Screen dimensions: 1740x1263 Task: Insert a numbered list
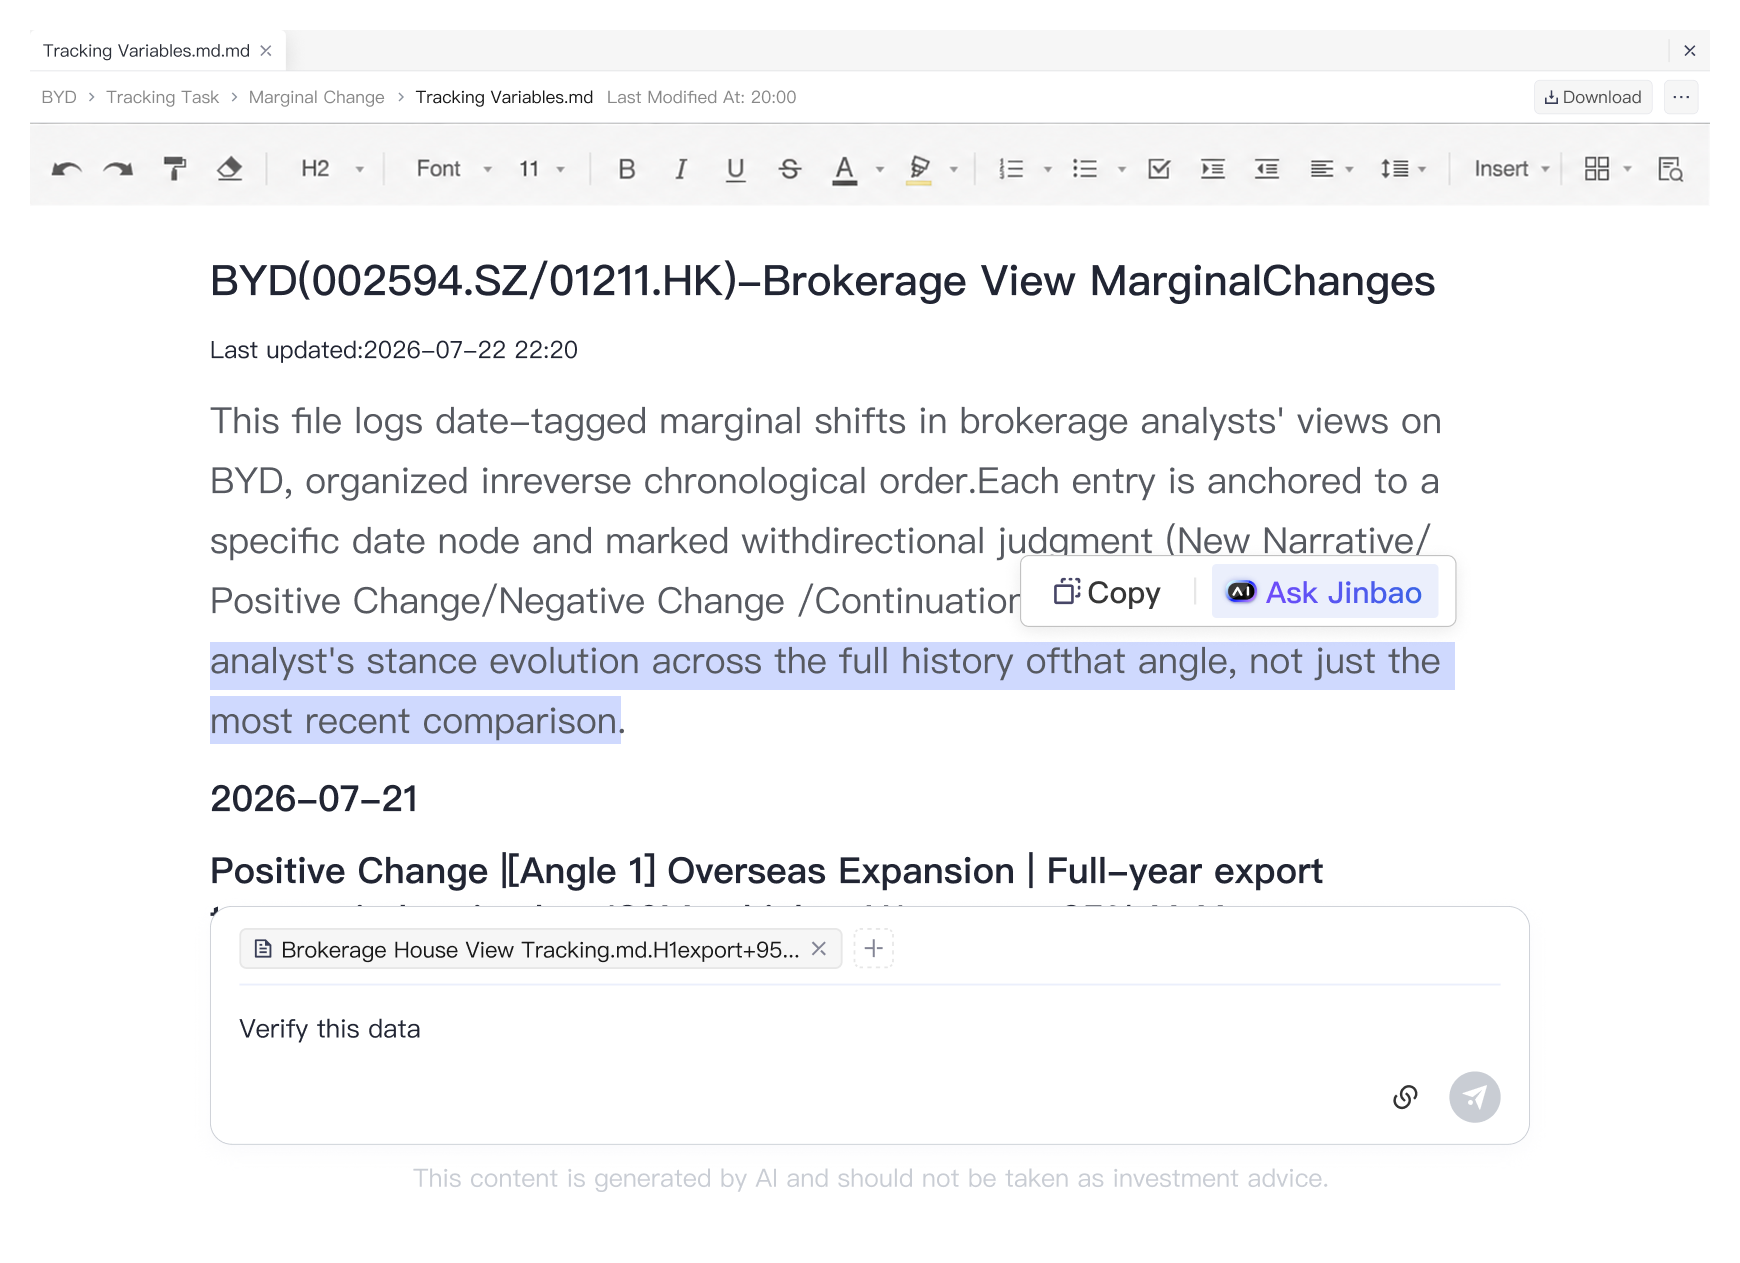coord(1011,169)
